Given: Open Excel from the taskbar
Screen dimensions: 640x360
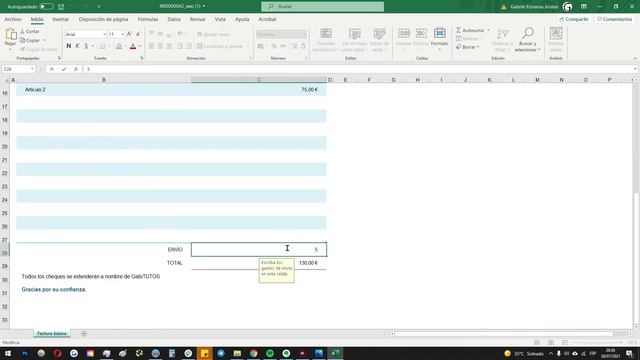Looking at the screenshot, I should [x=335, y=353].
